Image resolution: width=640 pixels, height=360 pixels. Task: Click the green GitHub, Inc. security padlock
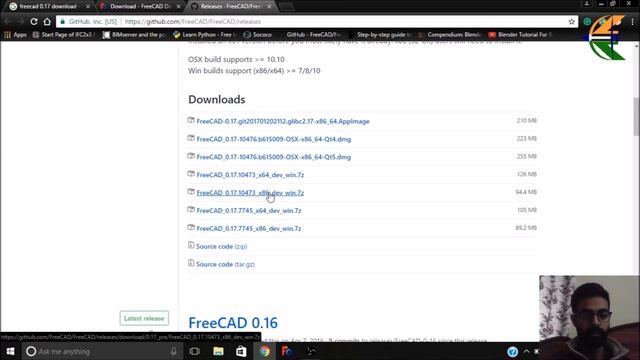62,22
